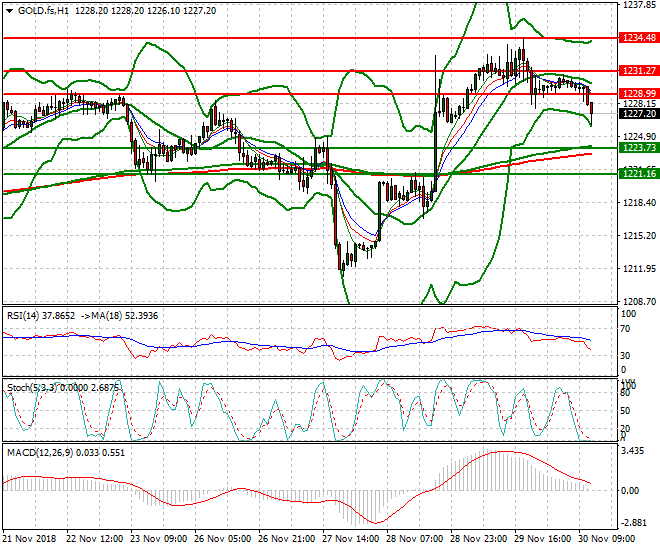The width and height of the screenshot is (660, 550).
Task: Click the triangle arrow beside GOLD.fs title
Action: tap(10, 11)
